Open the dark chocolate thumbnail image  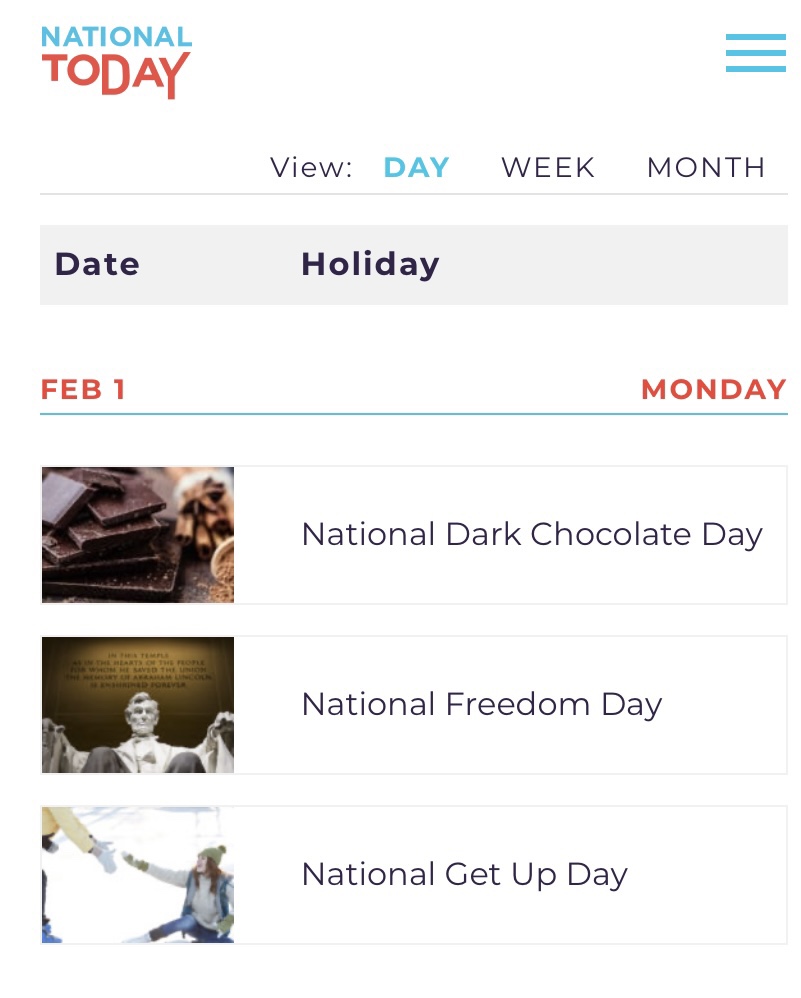[x=138, y=535]
